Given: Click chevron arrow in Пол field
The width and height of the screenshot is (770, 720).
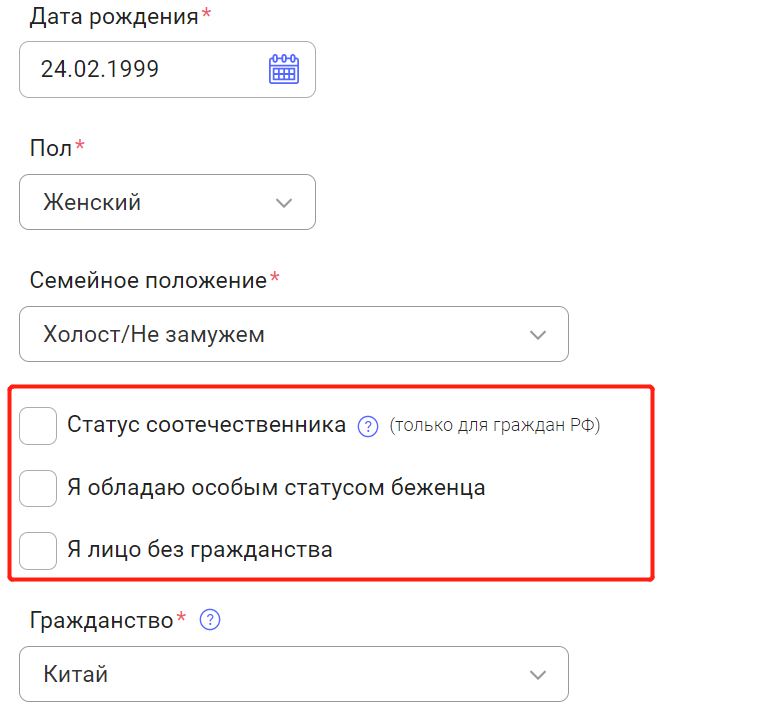Looking at the screenshot, I should tap(284, 203).
